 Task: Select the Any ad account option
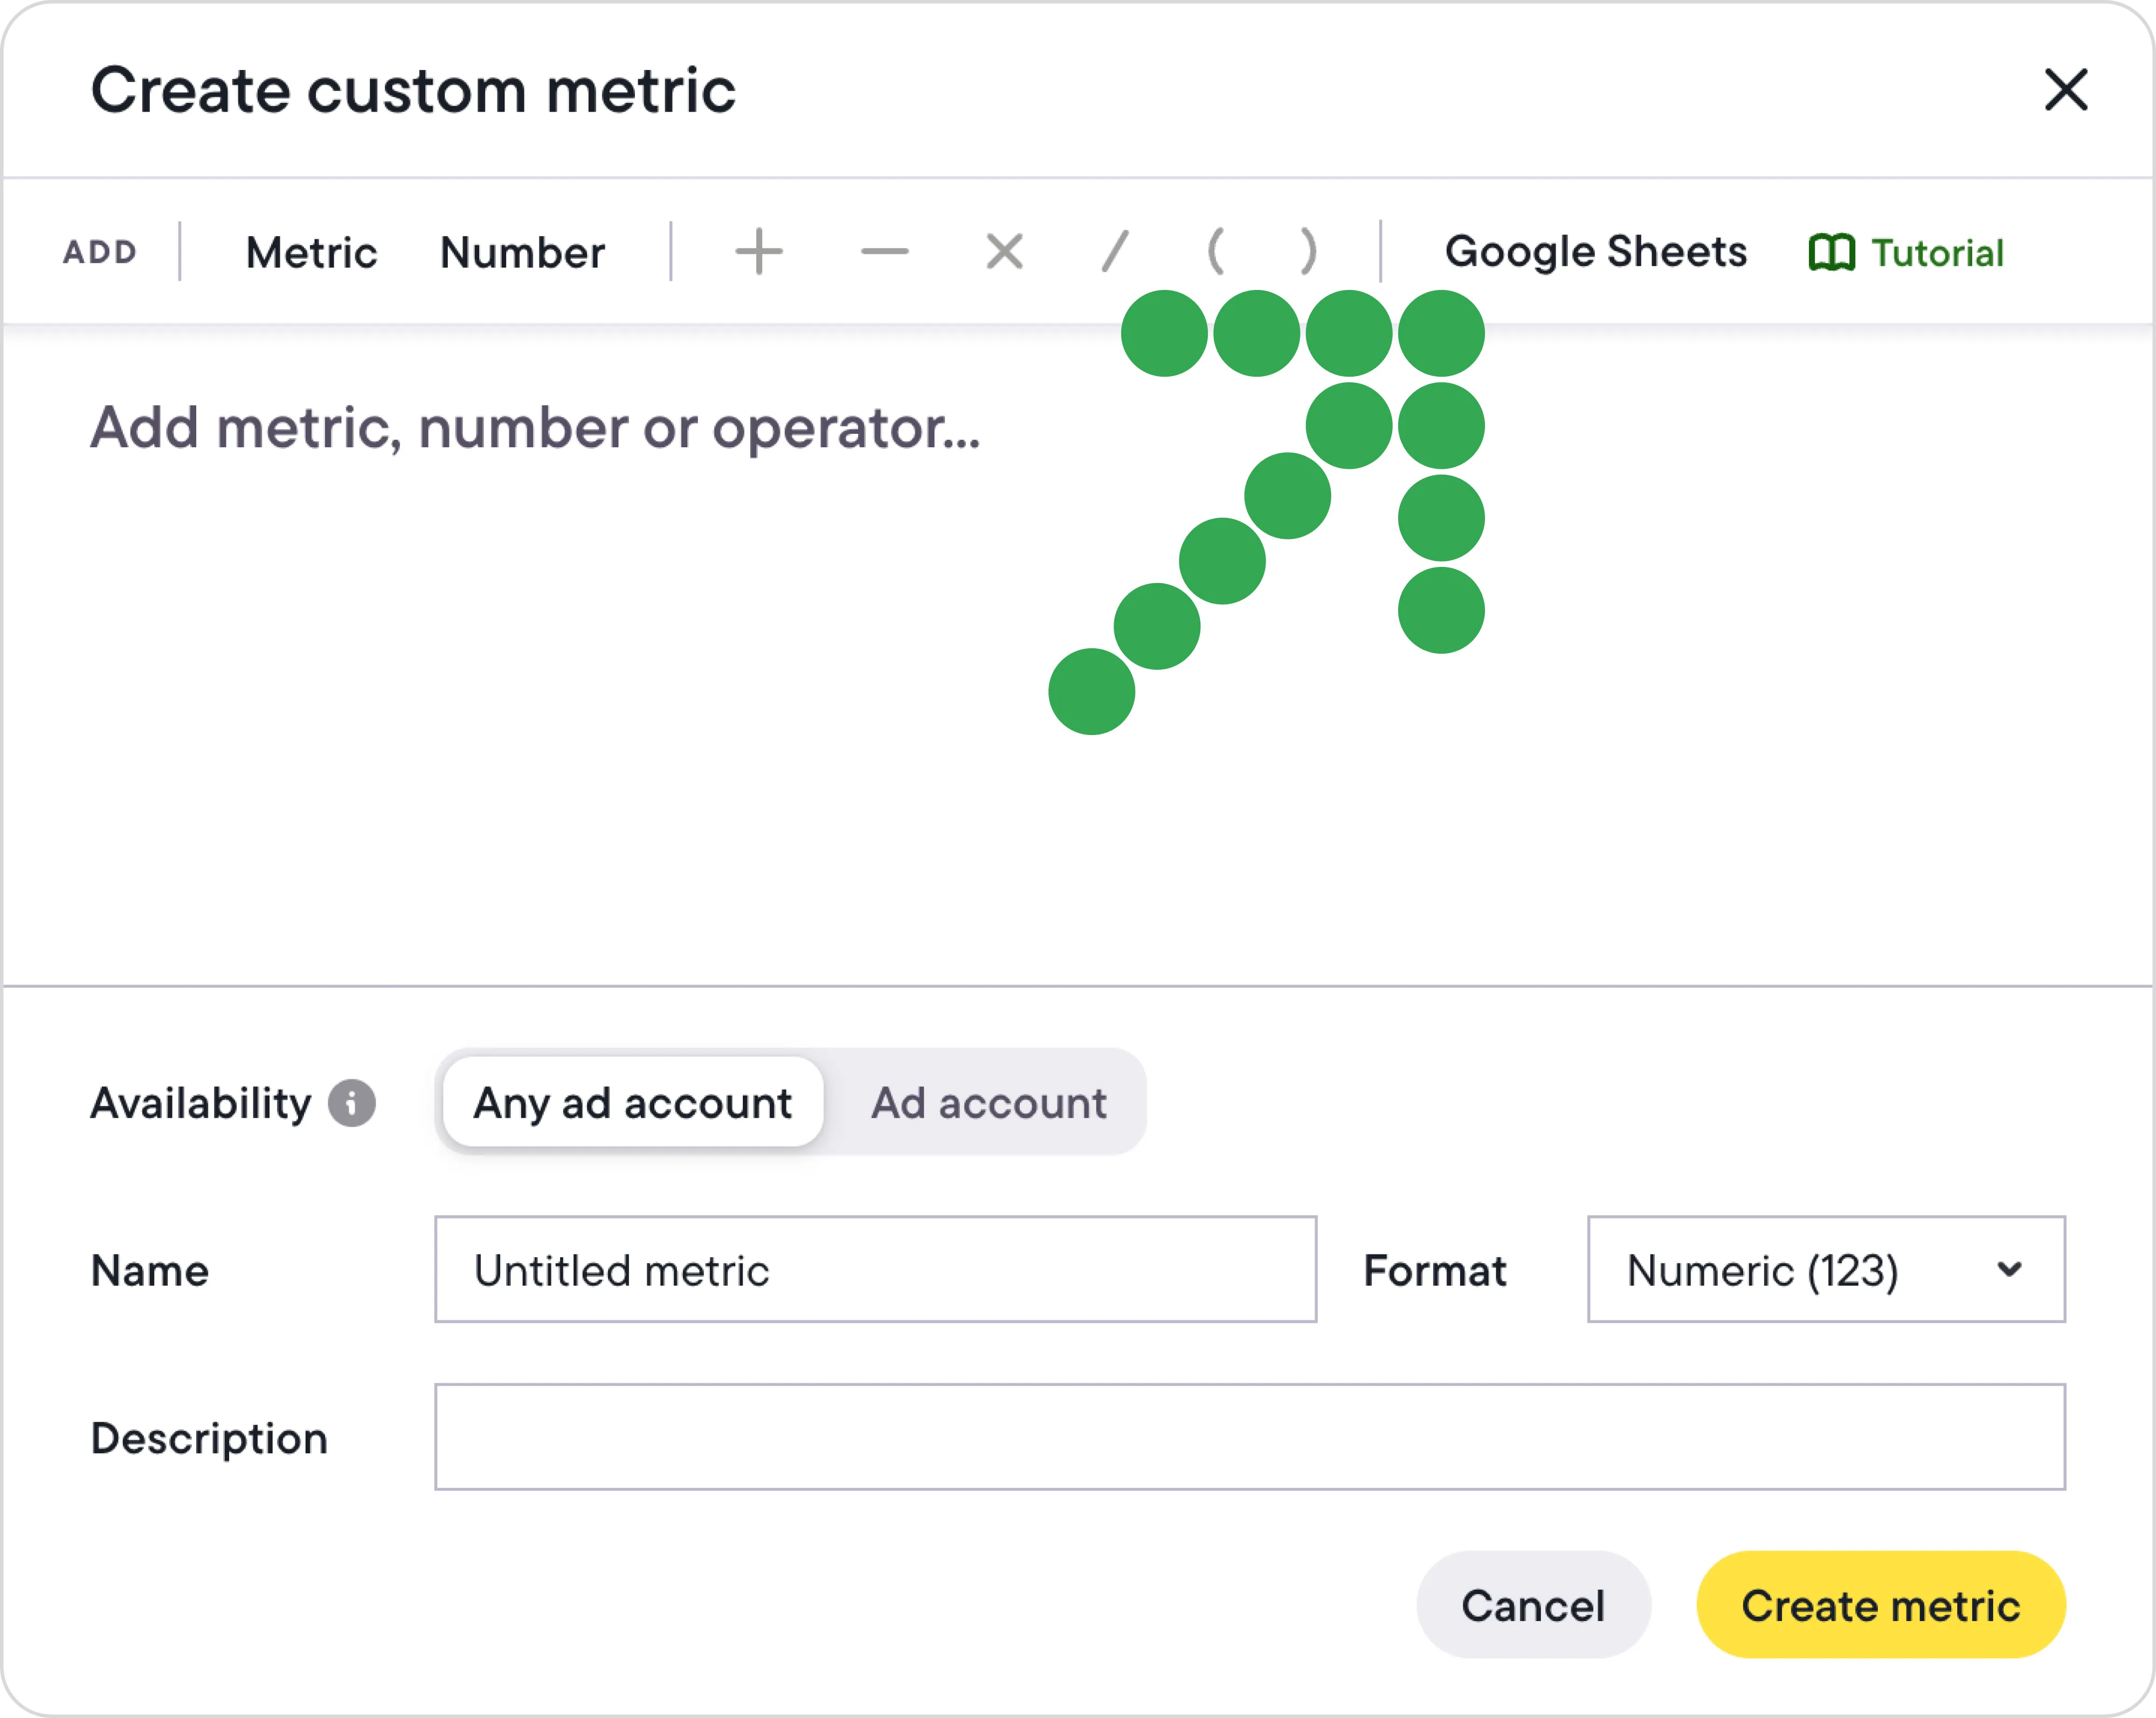coord(632,1103)
